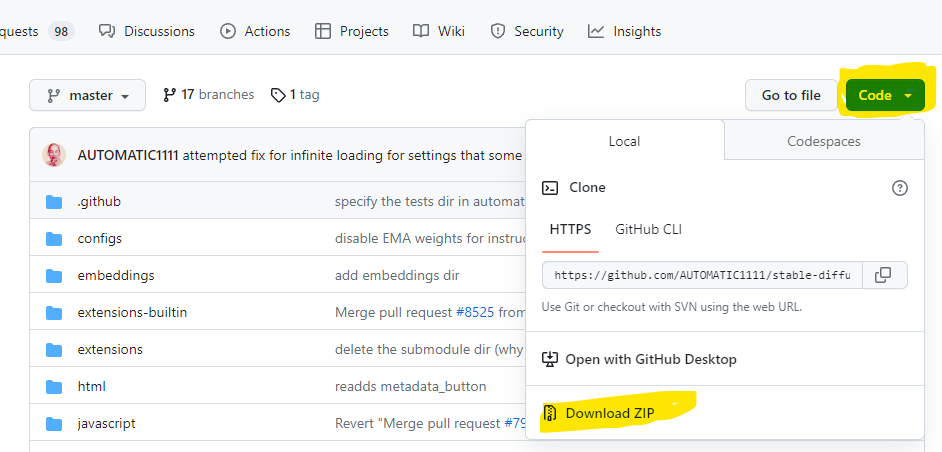The width and height of the screenshot is (942, 452).
Task: Open commit 'specify the tests dir in automat'
Action: (x=430, y=201)
